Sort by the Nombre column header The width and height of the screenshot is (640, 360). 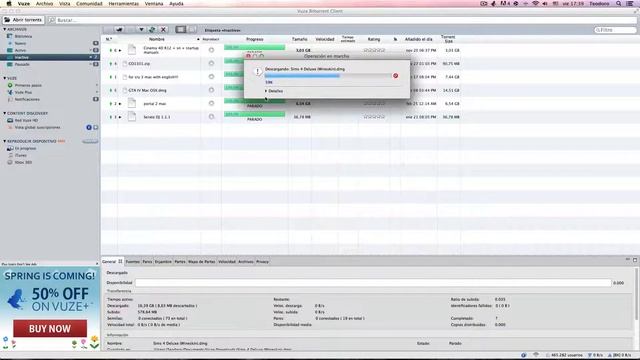click(157, 39)
